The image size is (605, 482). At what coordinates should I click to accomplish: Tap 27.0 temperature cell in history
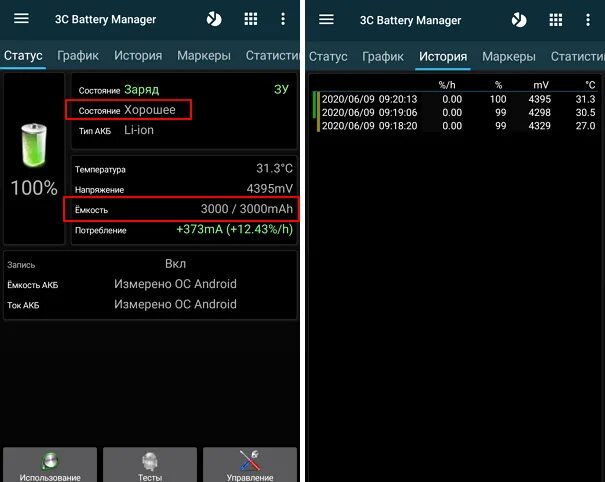(x=585, y=126)
